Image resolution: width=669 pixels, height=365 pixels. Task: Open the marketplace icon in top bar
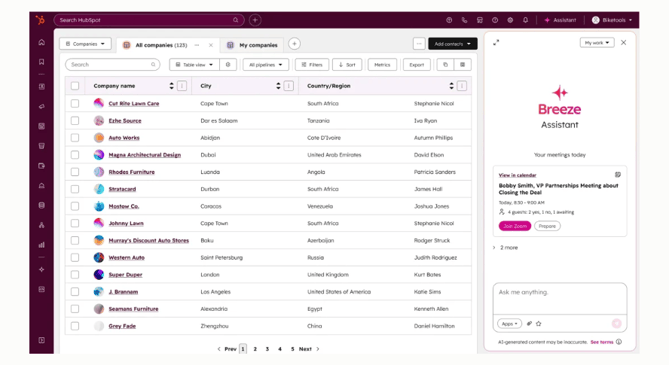coord(480,20)
